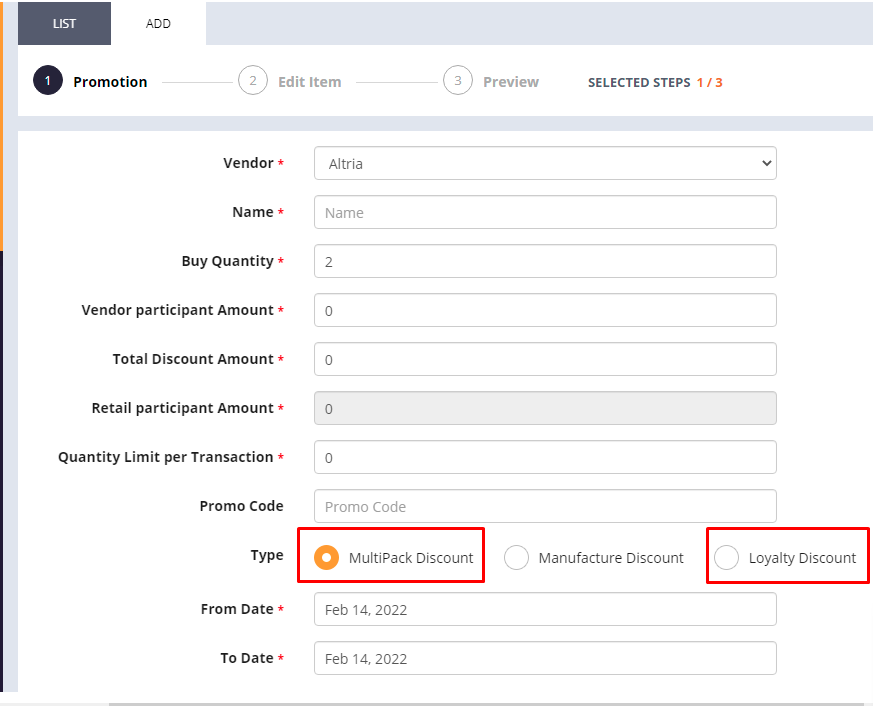The height and width of the screenshot is (706, 873).
Task: Click the step 3 Preview circle
Action: [x=458, y=81]
